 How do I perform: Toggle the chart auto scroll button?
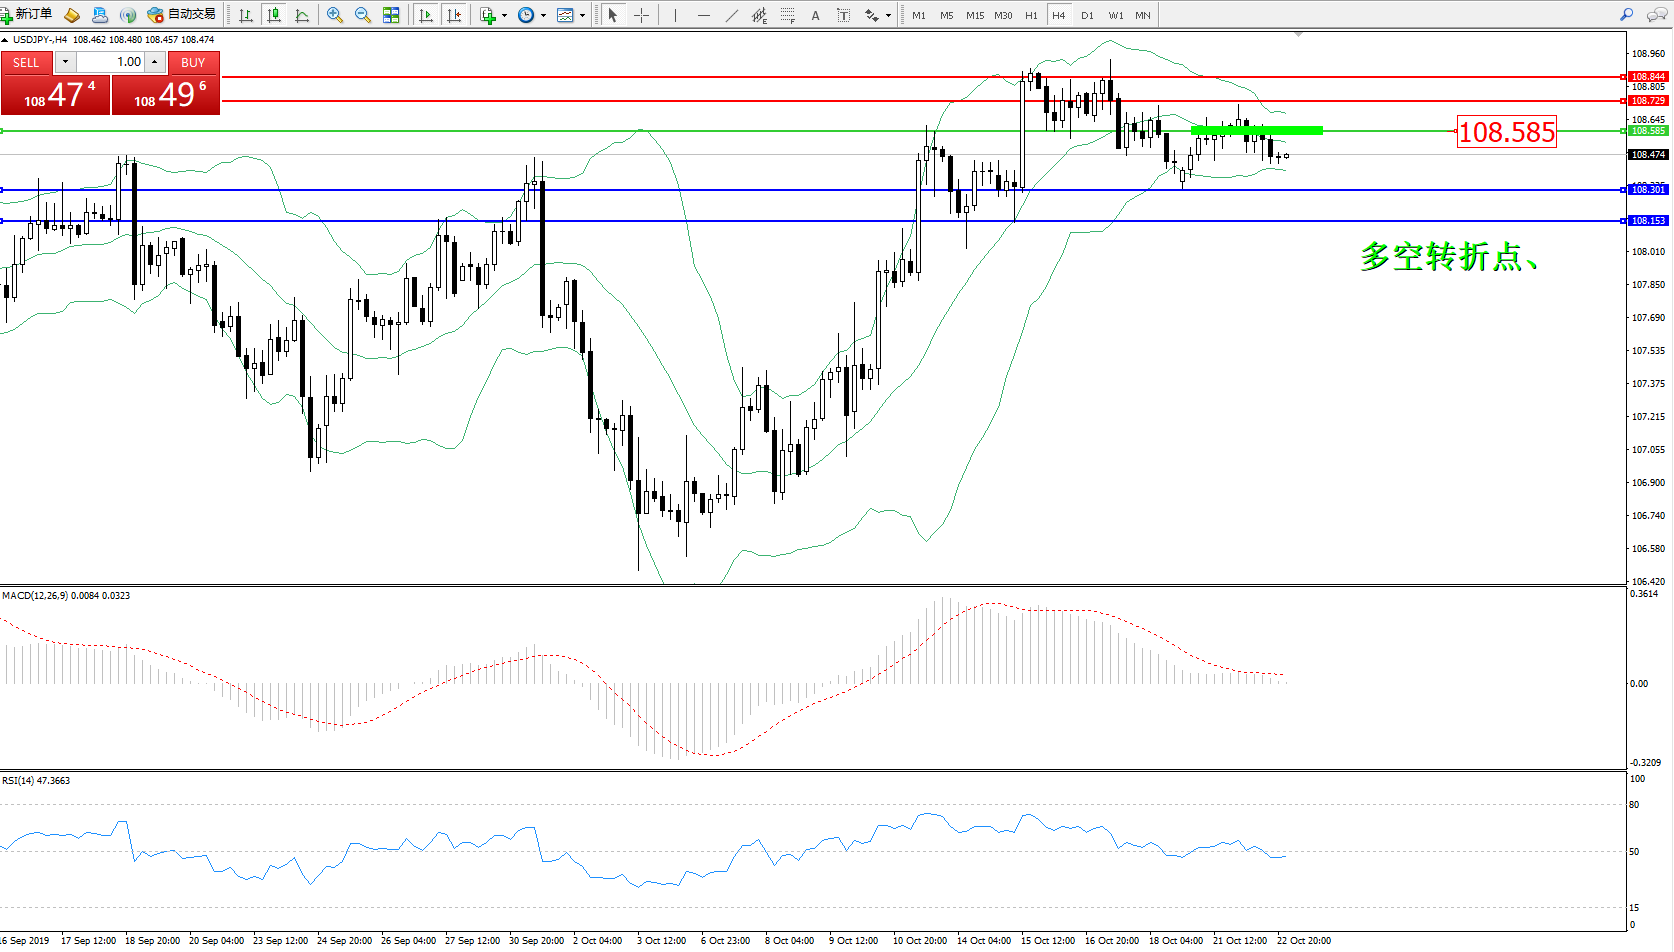pos(426,15)
